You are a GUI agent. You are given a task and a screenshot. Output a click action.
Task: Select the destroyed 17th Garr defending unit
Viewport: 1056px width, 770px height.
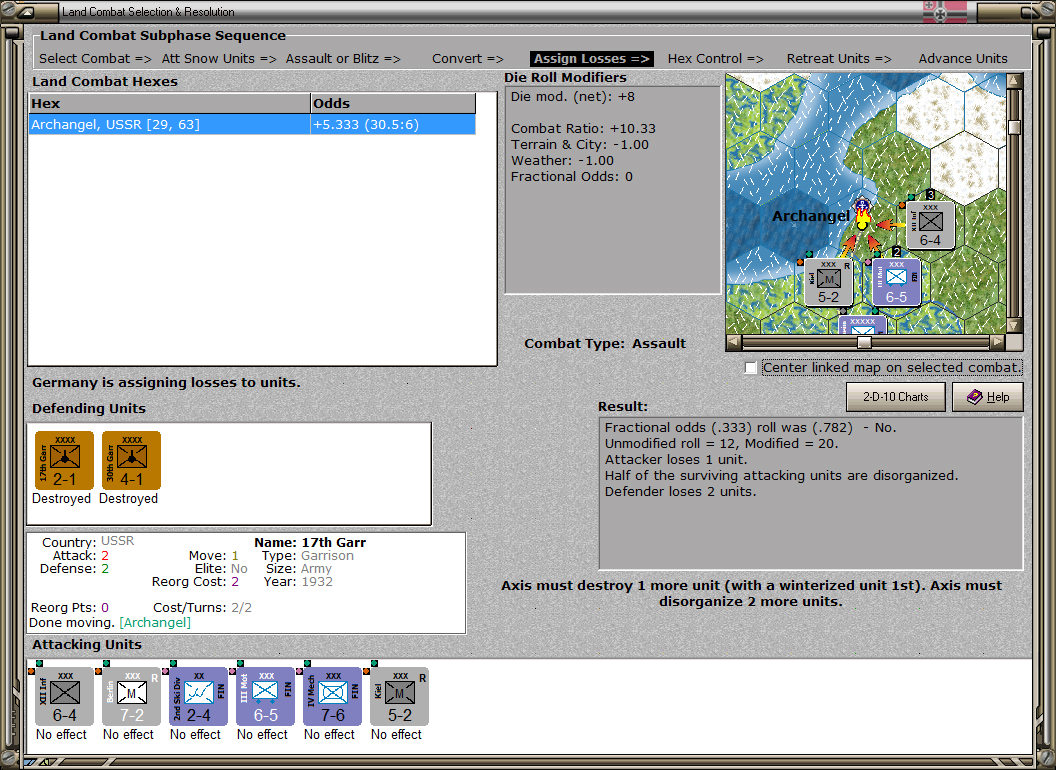click(62, 460)
